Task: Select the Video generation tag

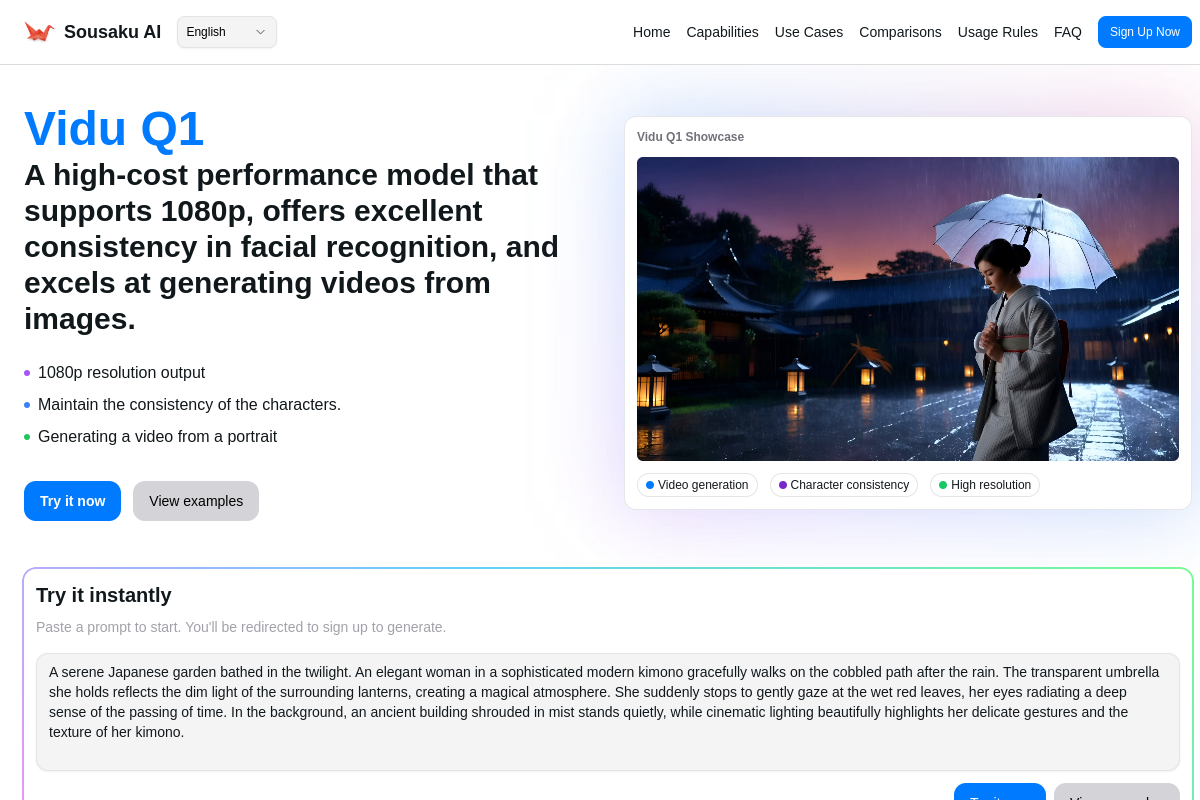Action: pos(697,485)
